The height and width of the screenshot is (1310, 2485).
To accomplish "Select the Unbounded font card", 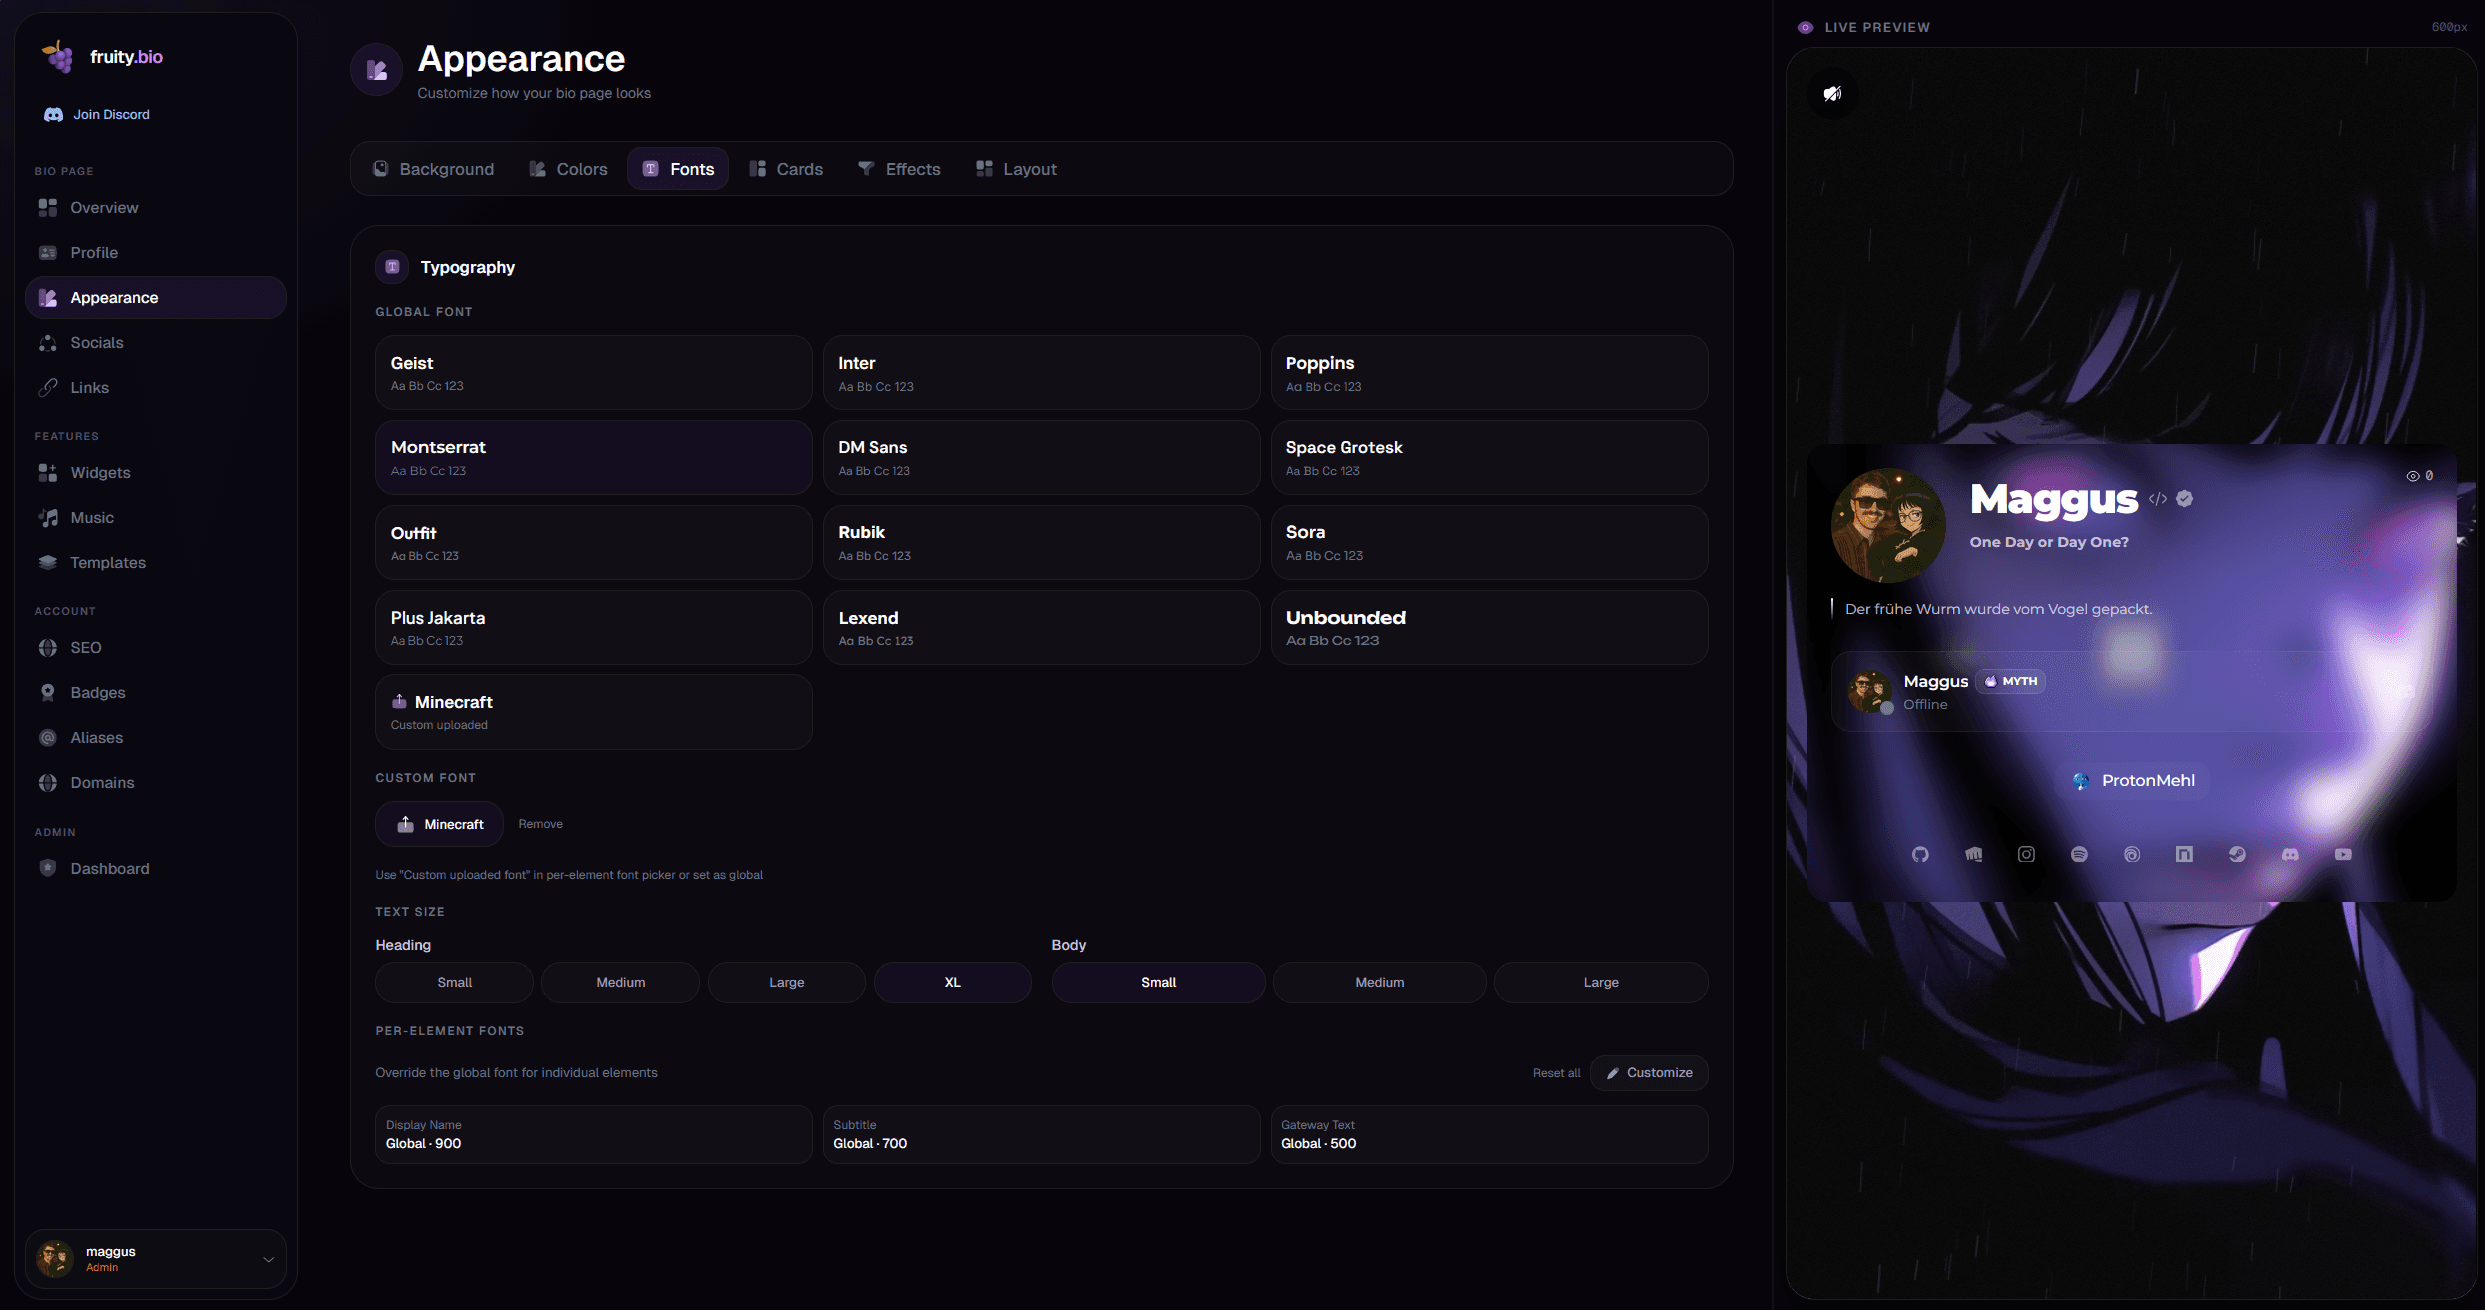I will pyautogui.click(x=1489, y=627).
